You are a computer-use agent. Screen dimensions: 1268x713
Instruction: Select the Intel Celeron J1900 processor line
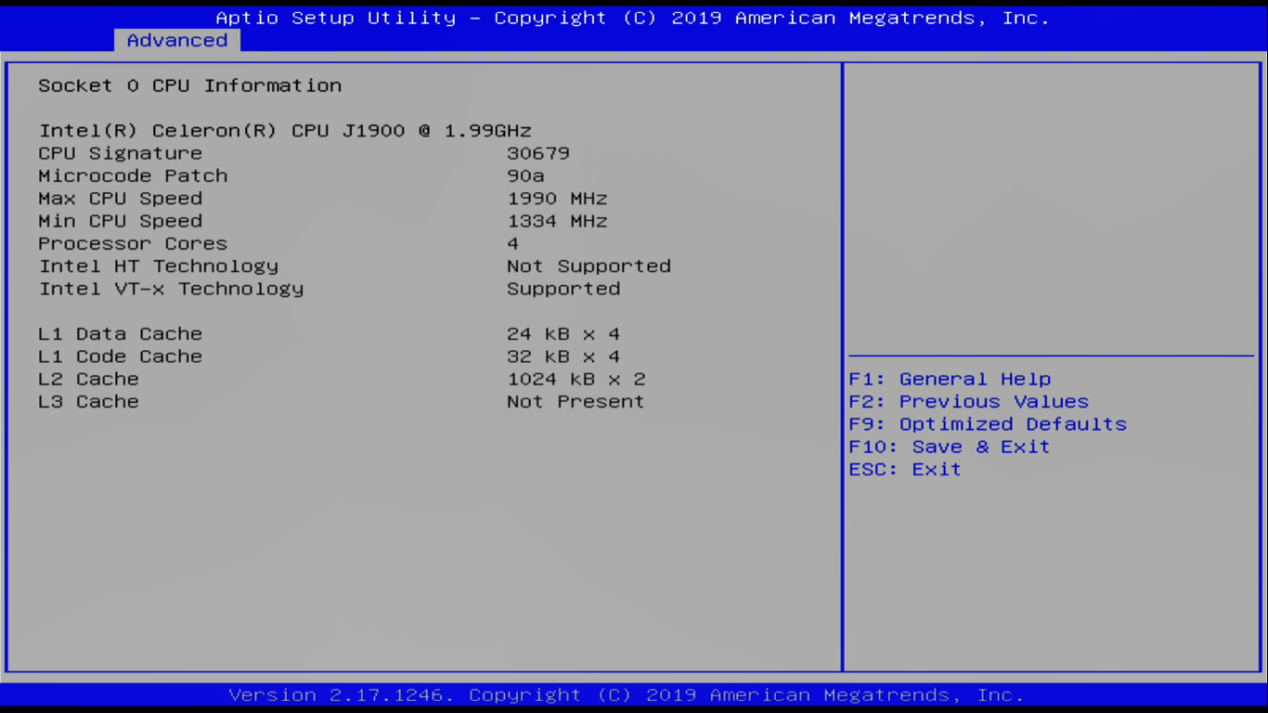click(285, 131)
